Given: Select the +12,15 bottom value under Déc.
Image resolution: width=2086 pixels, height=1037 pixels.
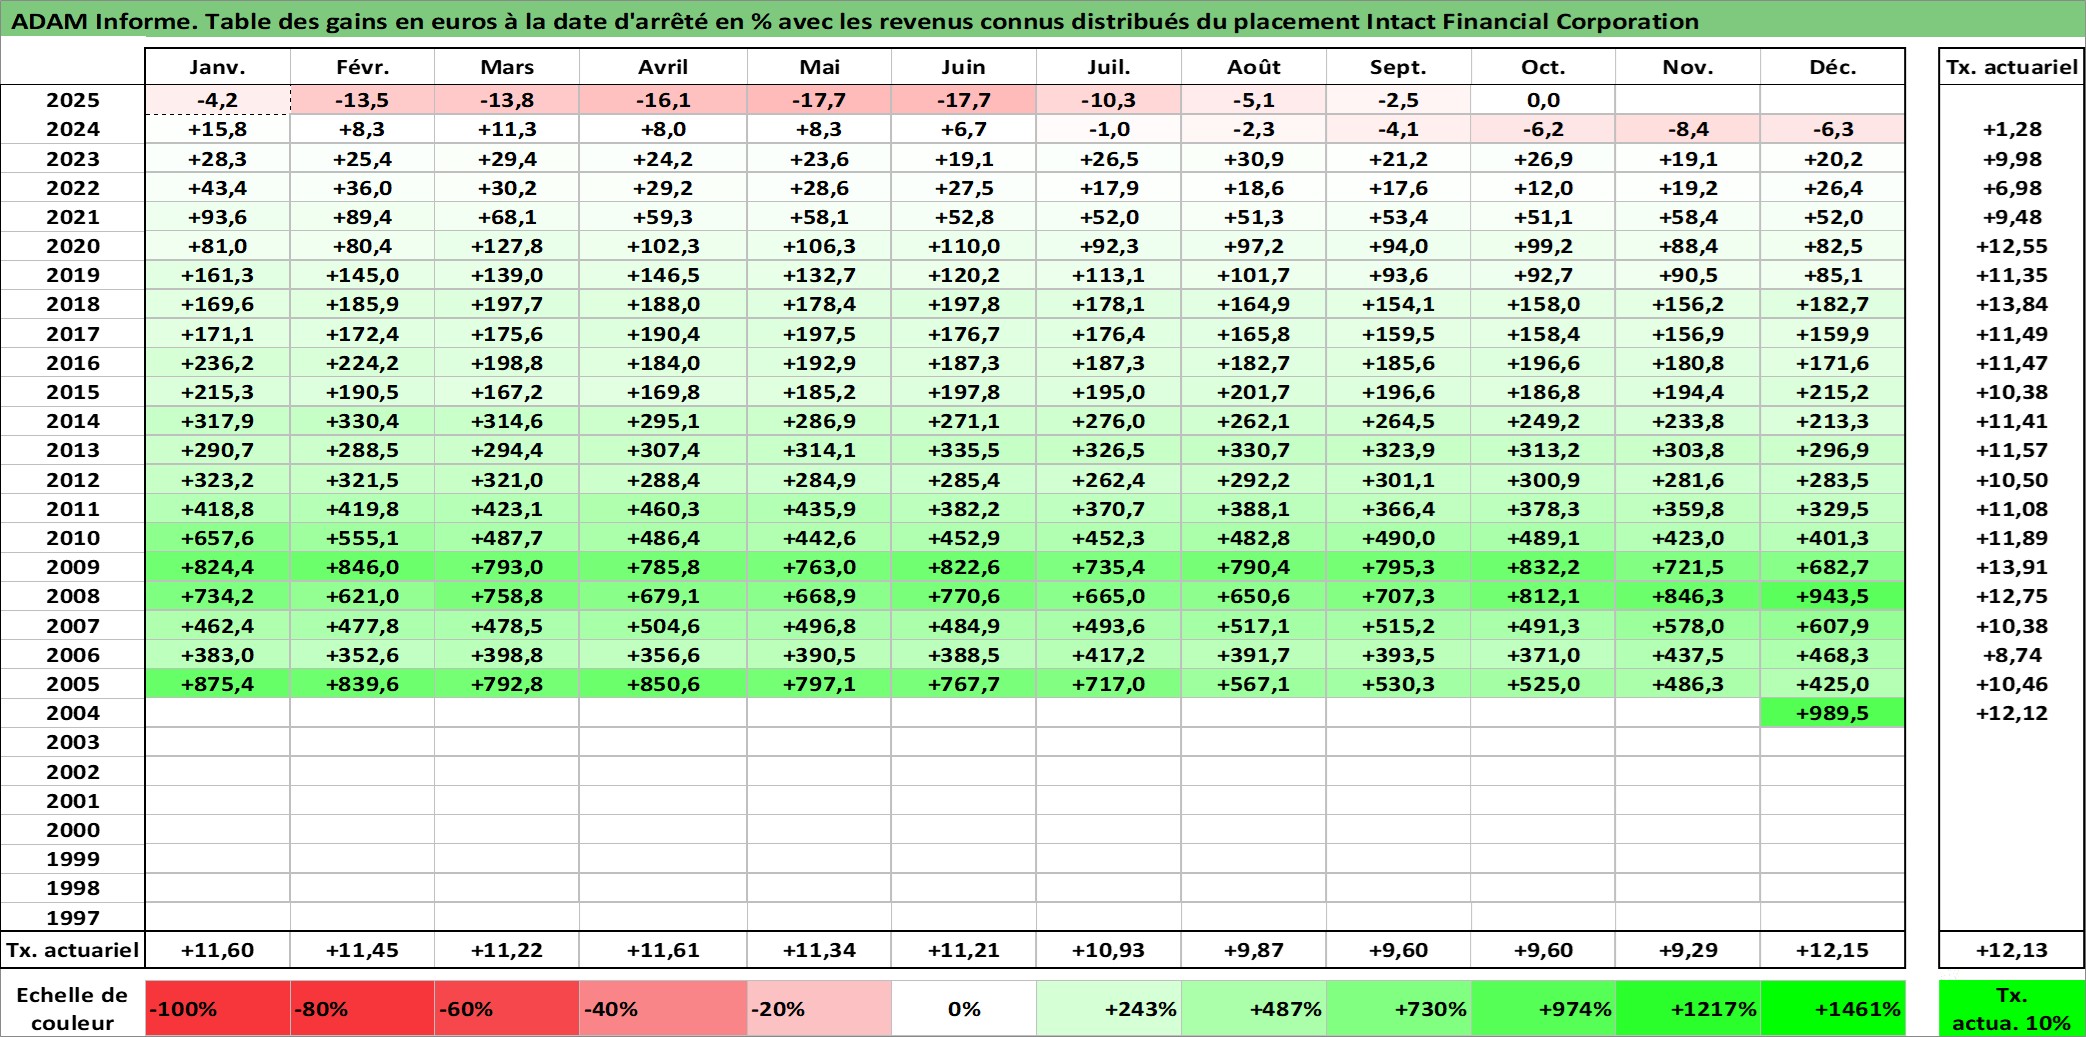Looking at the screenshot, I should coord(1832,950).
